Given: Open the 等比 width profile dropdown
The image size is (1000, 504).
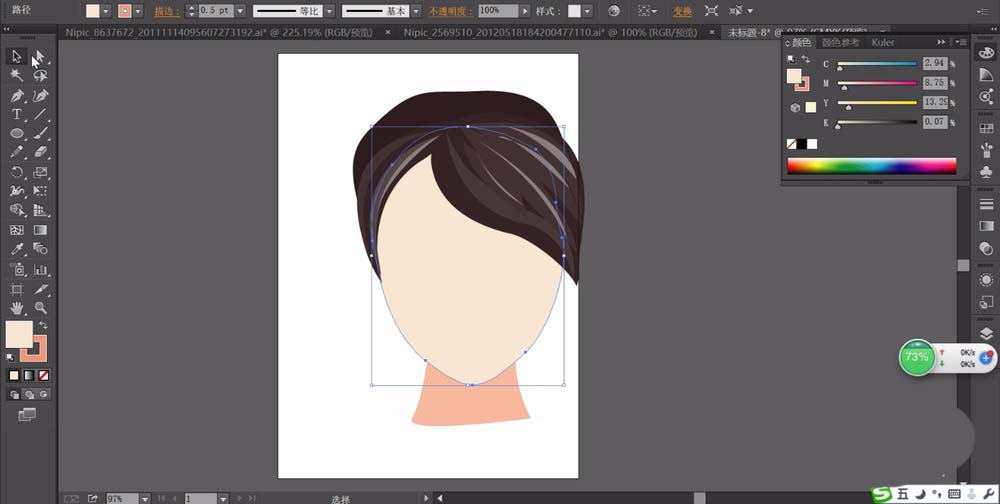Looking at the screenshot, I should click(x=328, y=11).
